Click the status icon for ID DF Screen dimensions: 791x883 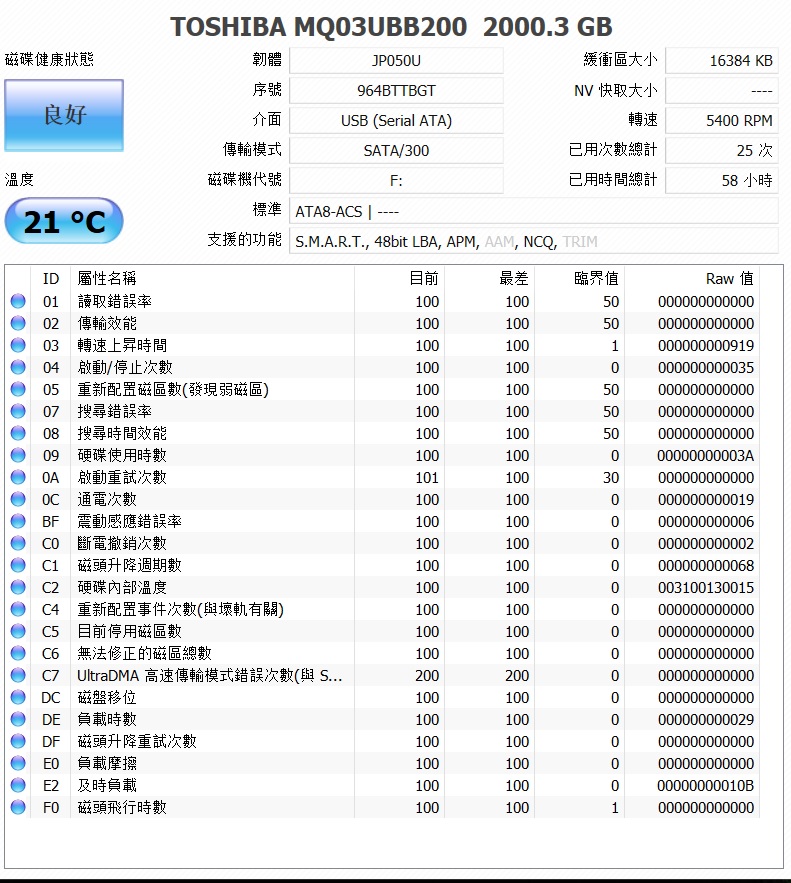[18, 741]
